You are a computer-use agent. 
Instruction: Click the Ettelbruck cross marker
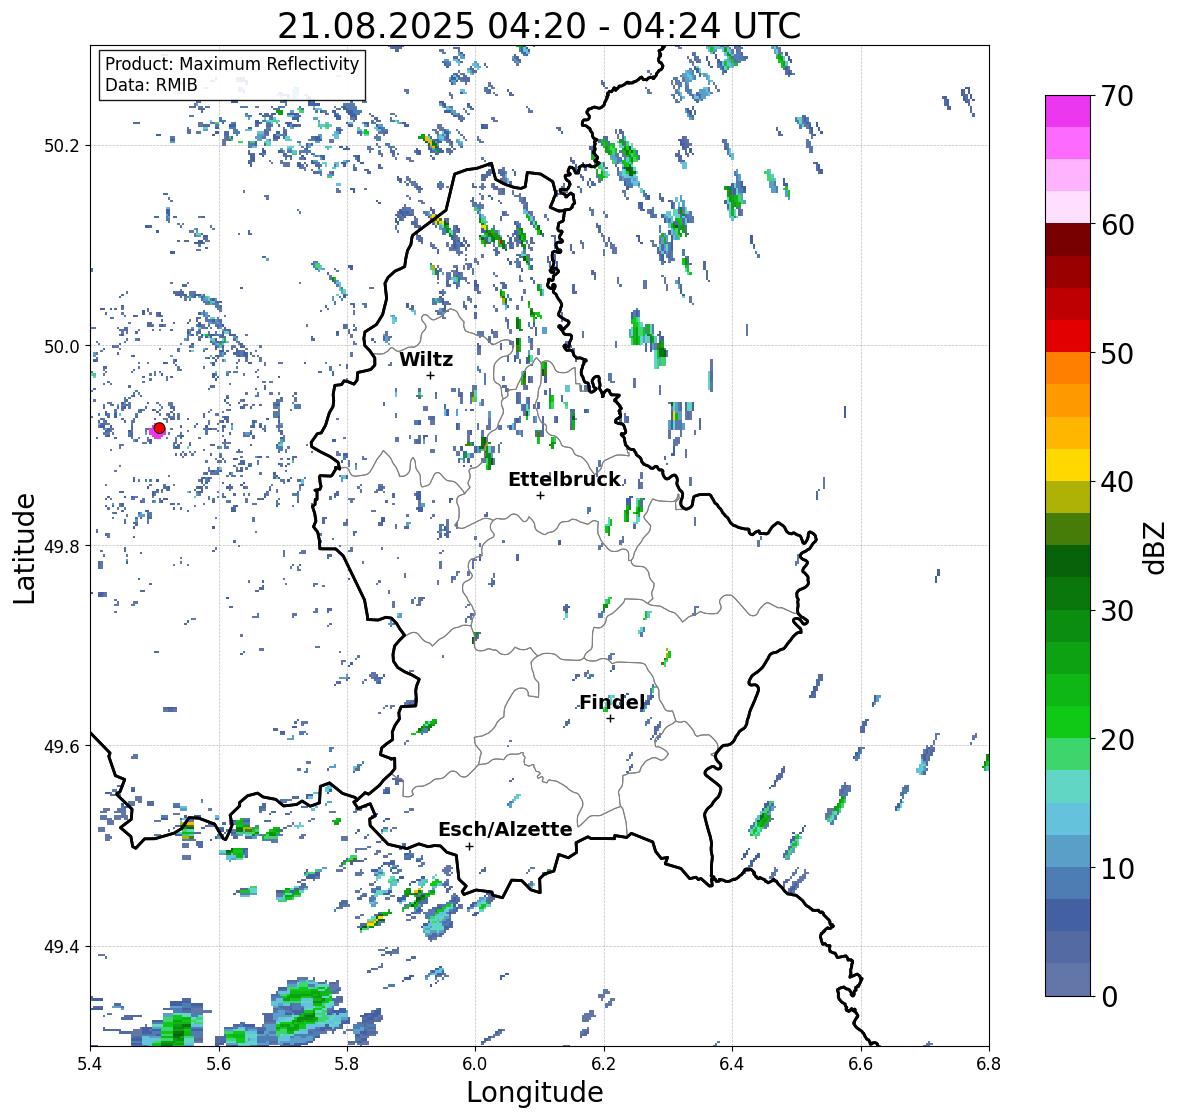540,495
